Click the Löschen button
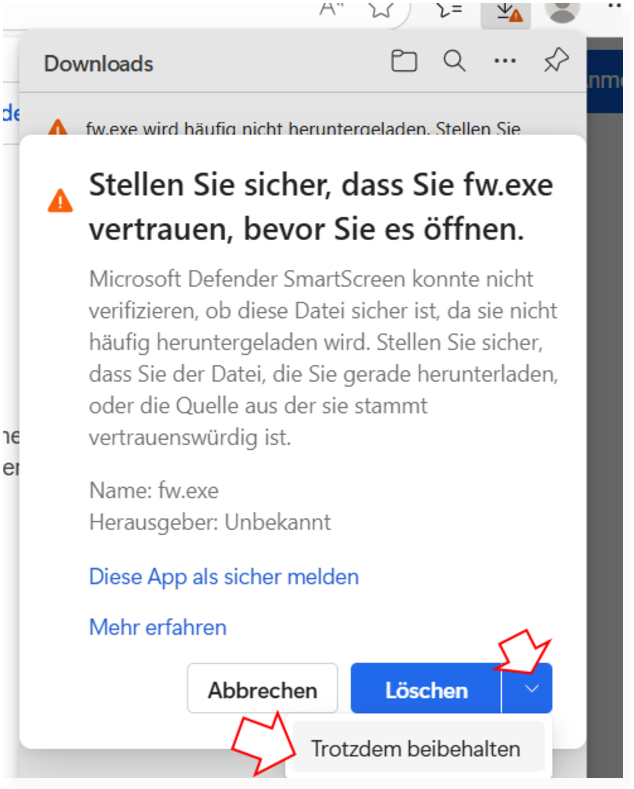 click(426, 690)
